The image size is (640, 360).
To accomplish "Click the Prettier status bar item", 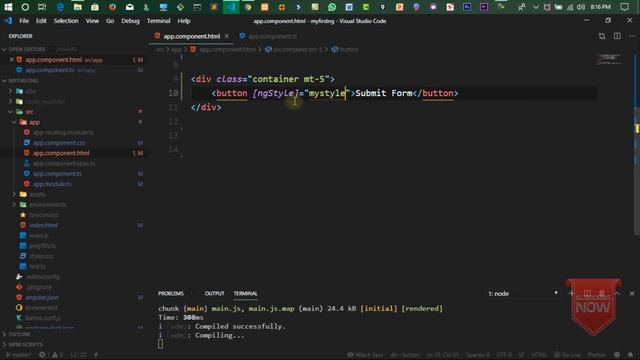I will pyautogui.click(x=596, y=355).
